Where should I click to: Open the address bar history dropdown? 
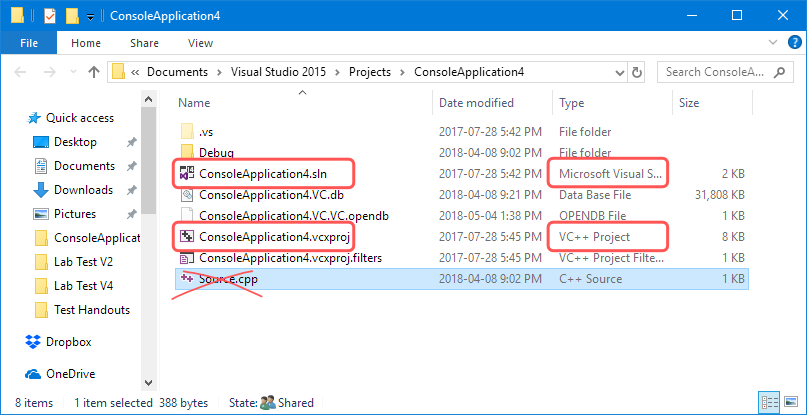click(x=620, y=73)
